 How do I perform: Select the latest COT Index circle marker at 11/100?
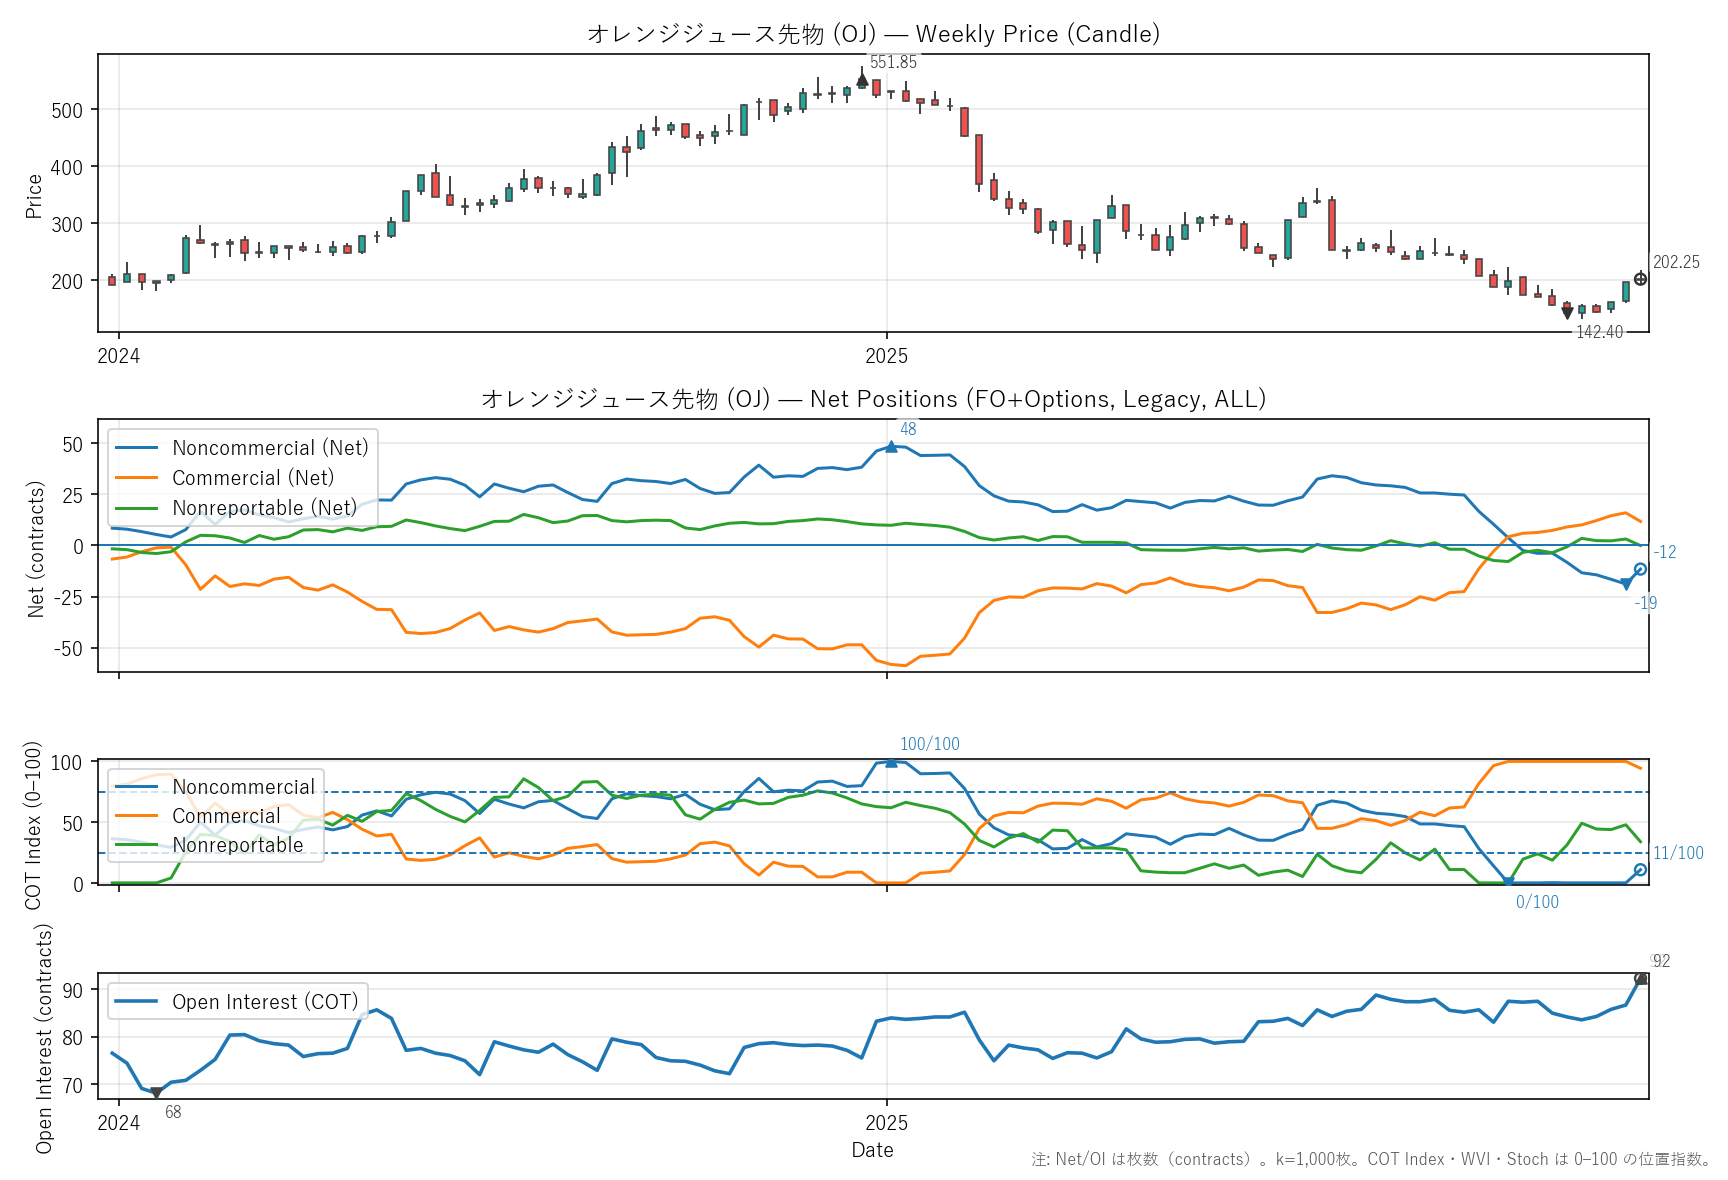[1640, 870]
